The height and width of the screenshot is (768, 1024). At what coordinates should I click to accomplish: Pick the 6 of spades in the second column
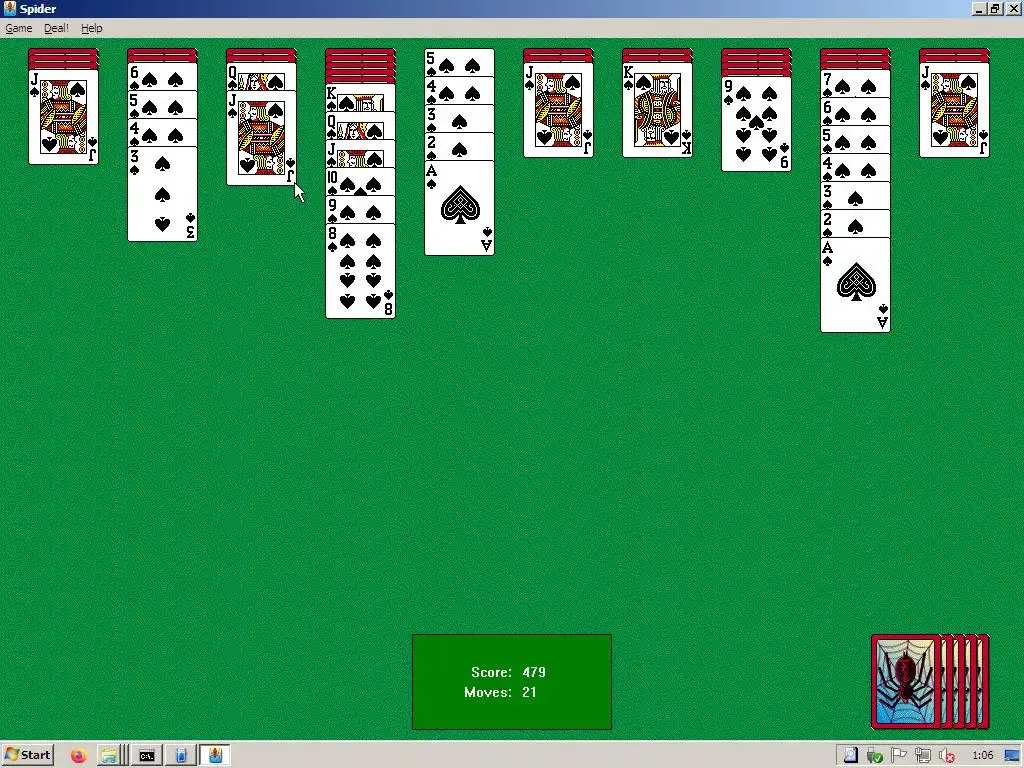[x=163, y=76]
